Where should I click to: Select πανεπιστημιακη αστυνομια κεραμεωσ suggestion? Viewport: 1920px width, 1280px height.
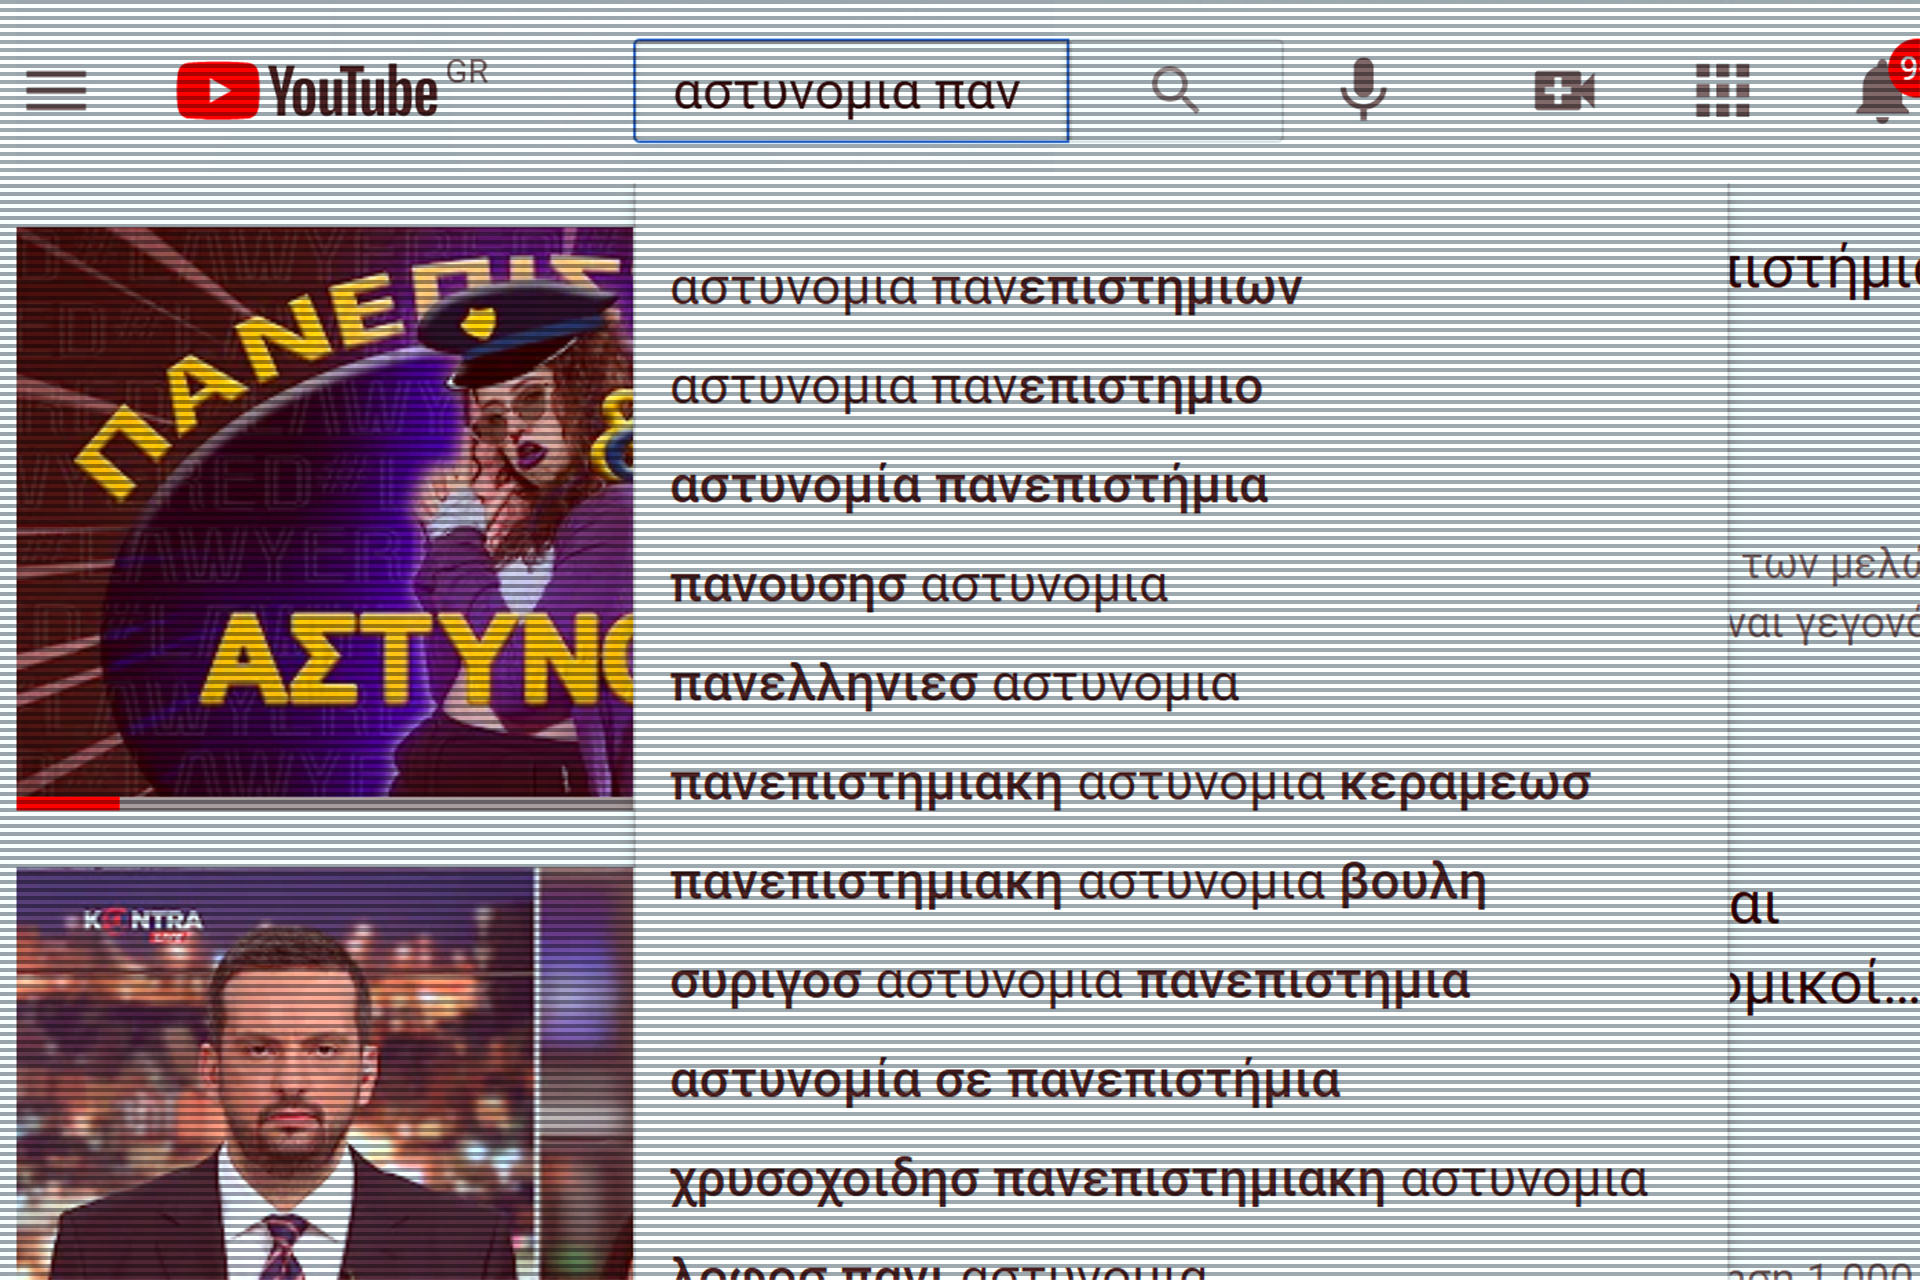click(1130, 784)
